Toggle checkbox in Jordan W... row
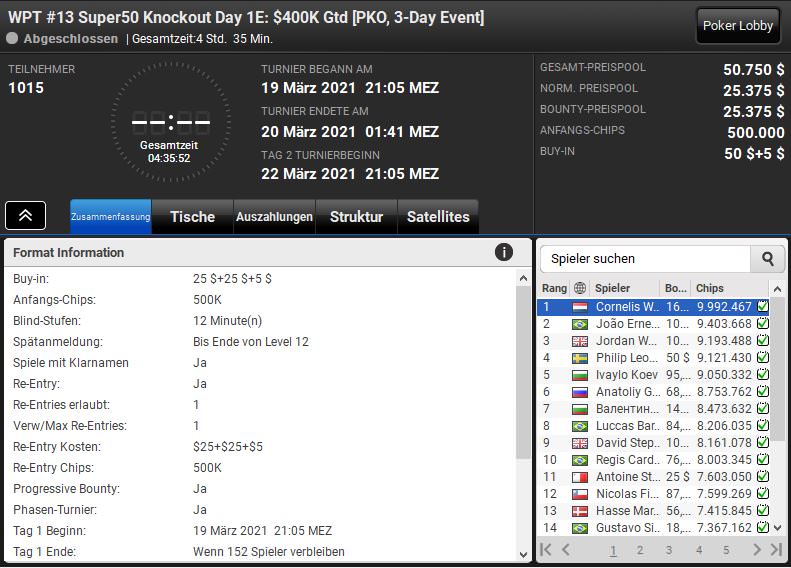This screenshot has height=568, width=791. [x=763, y=340]
